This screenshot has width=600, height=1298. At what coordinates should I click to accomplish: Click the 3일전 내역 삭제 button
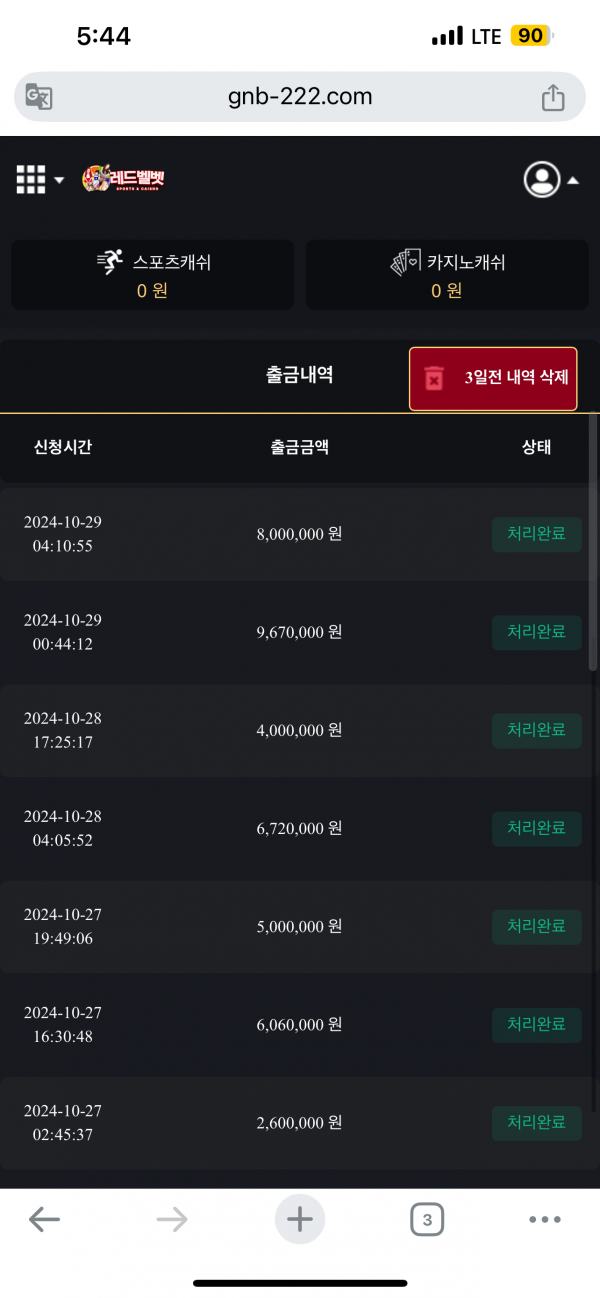pyautogui.click(x=493, y=379)
